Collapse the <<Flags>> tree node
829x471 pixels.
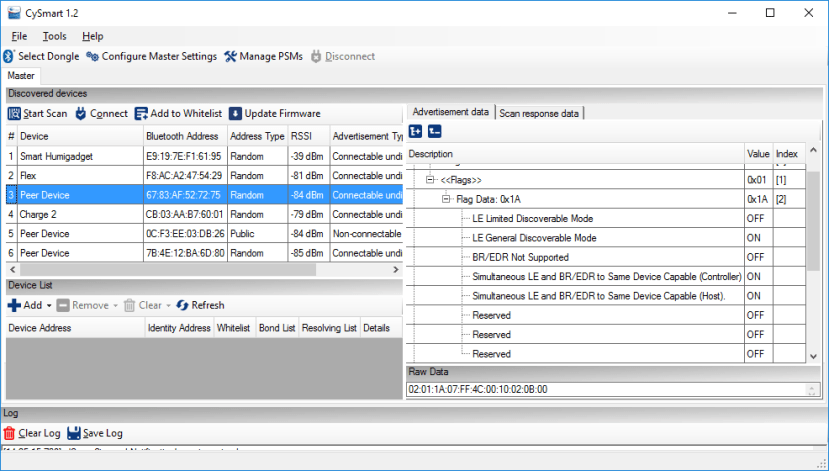430,180
